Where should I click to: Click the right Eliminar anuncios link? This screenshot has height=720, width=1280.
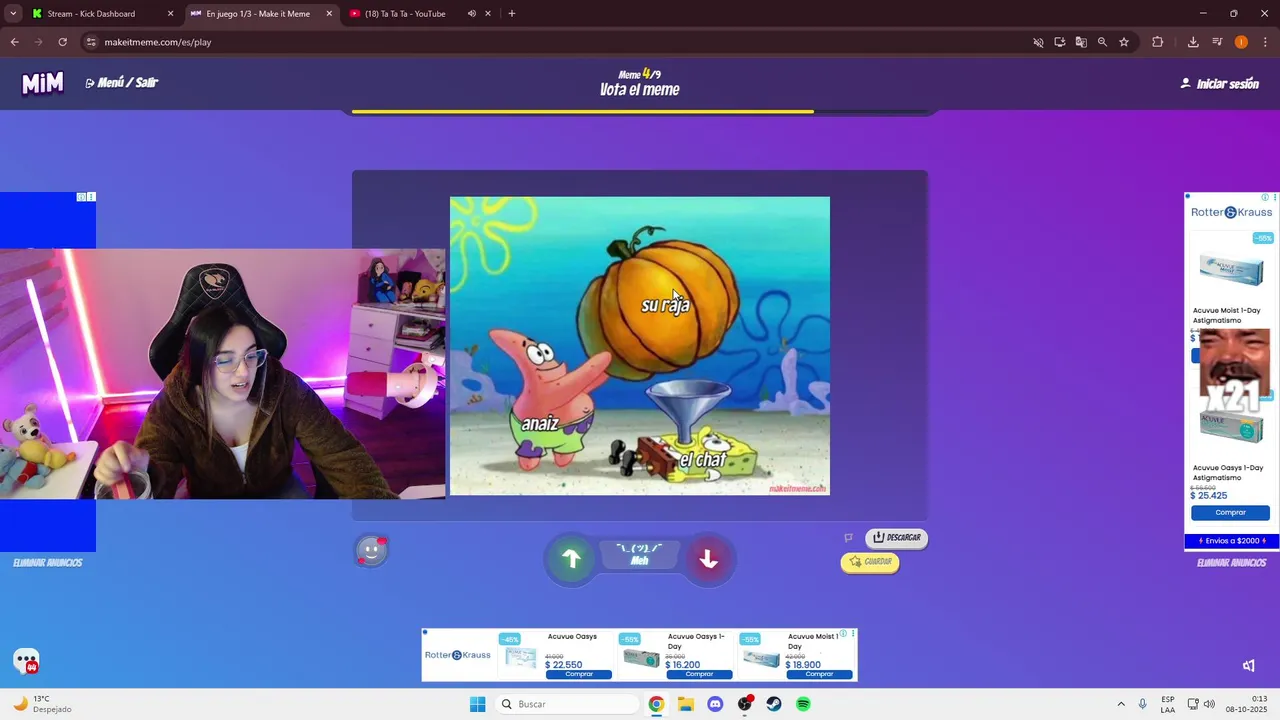[x=1231, y=563]
